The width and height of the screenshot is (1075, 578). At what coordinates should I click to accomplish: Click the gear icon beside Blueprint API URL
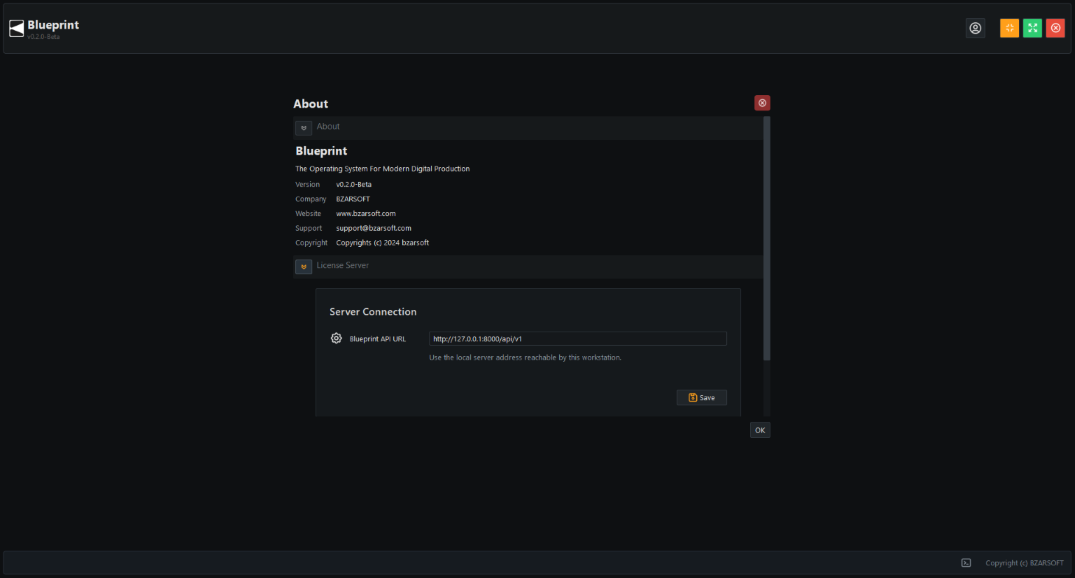click(x=336, y=338)
